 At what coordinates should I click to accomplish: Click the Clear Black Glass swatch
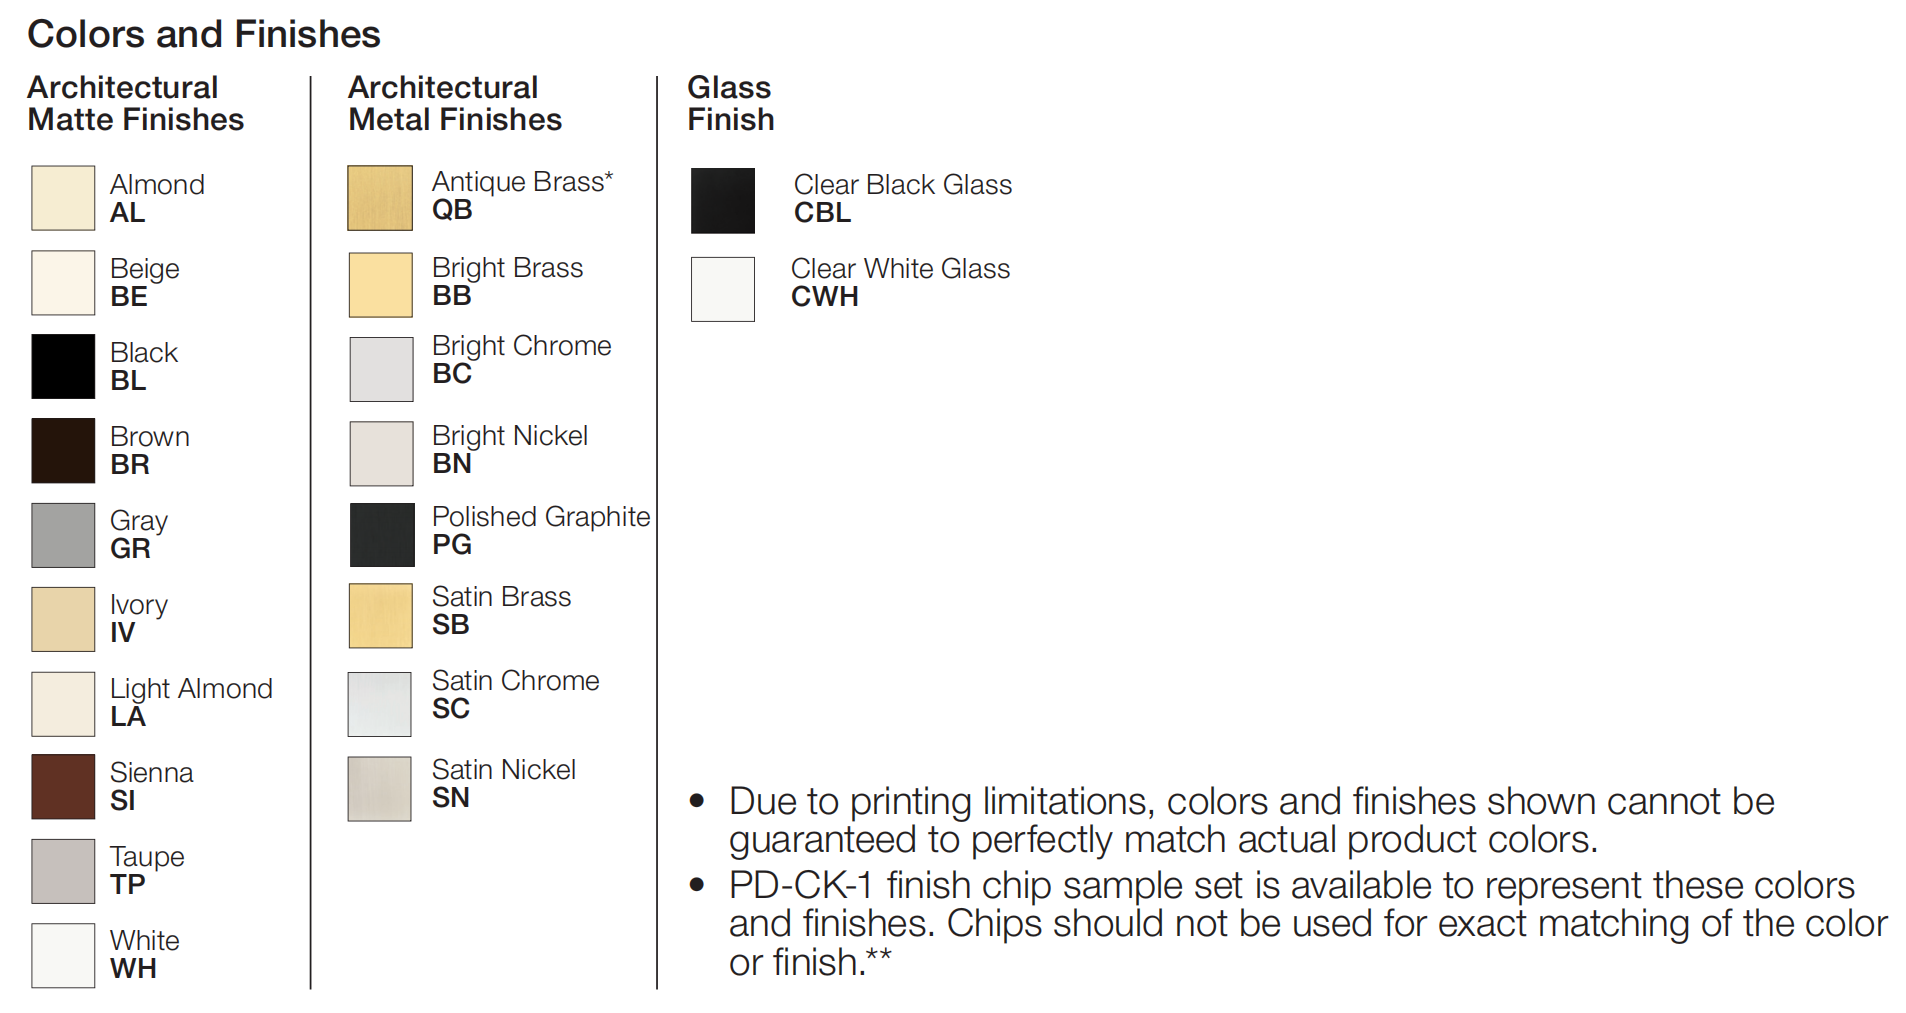pyautogui.click(x=723, y=201)
